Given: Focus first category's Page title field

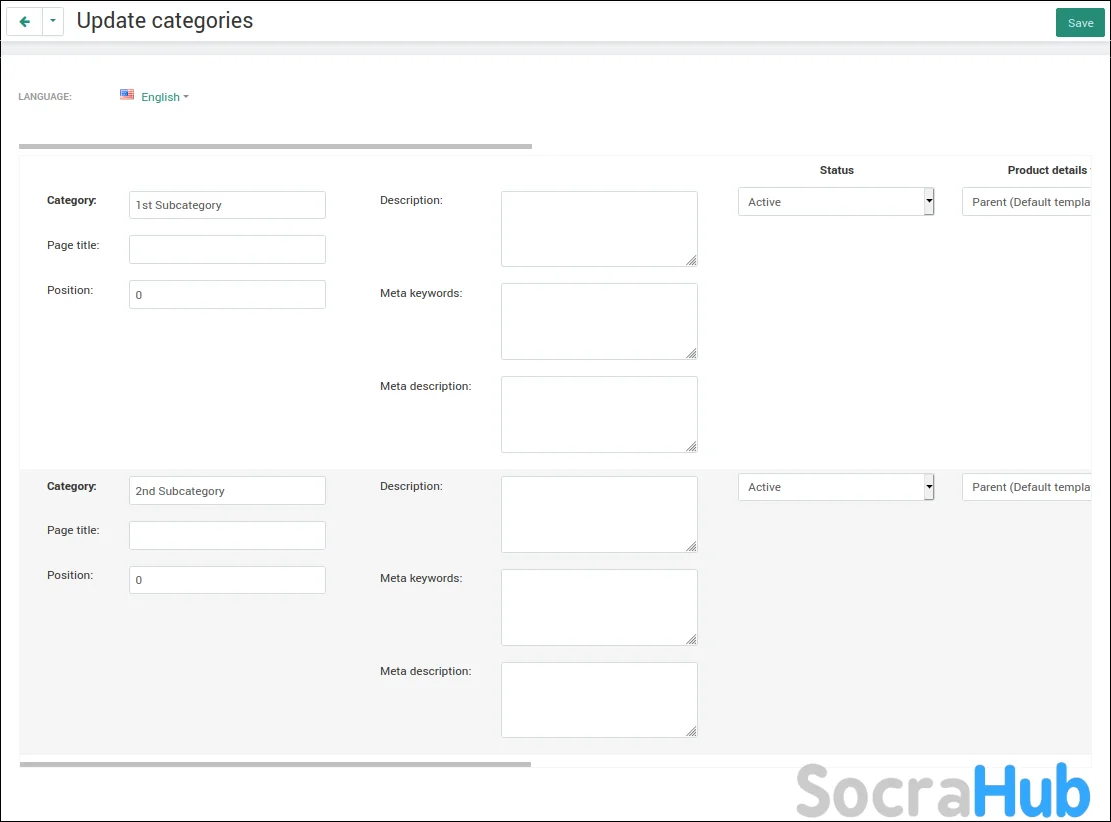Looking at the screenshot, I should (x=227, y=249).
